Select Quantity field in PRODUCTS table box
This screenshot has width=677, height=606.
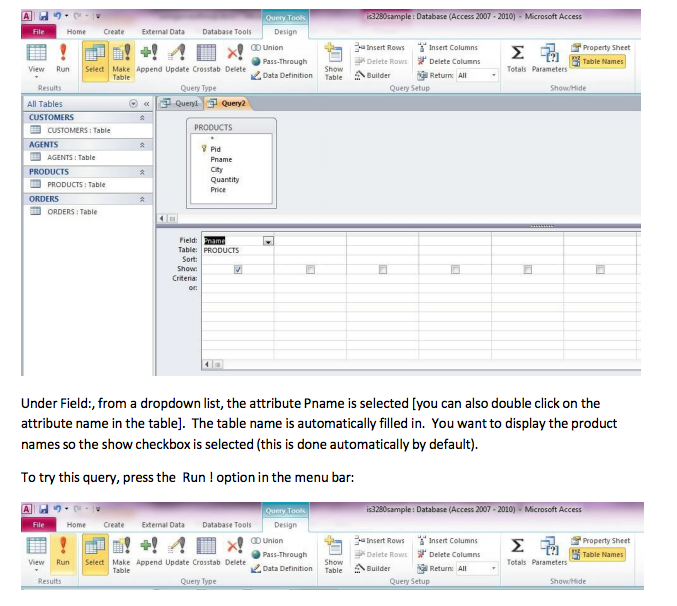pyautogui.click(x=225, y=180)
